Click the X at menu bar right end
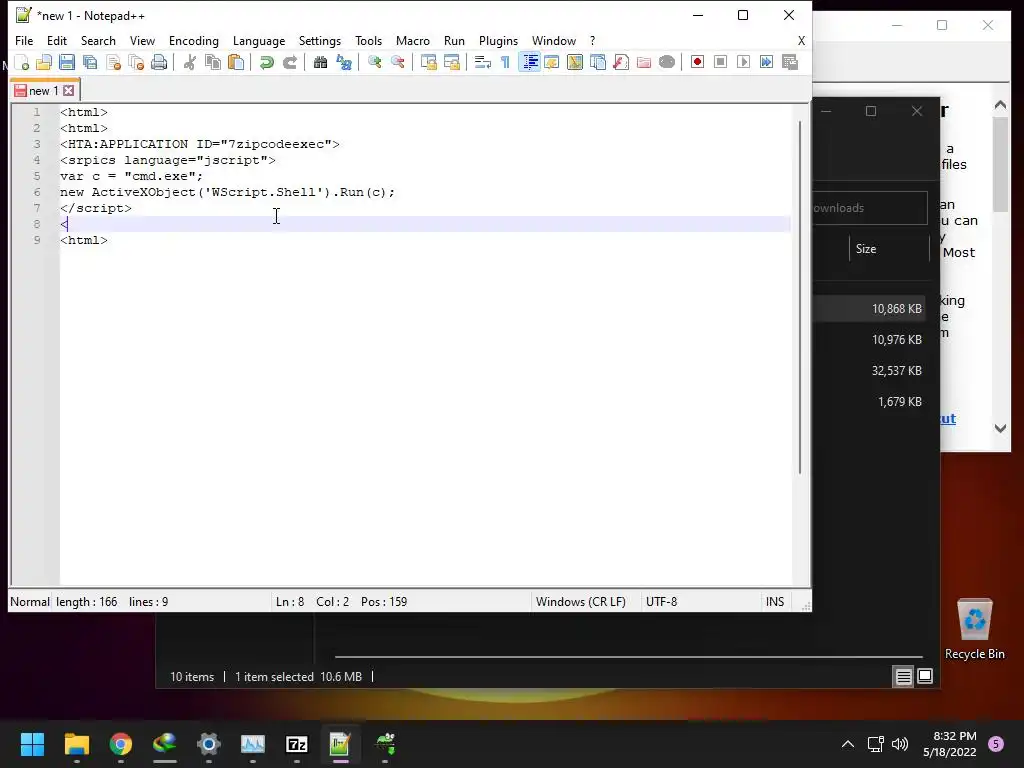 click(x=801, y=40)
